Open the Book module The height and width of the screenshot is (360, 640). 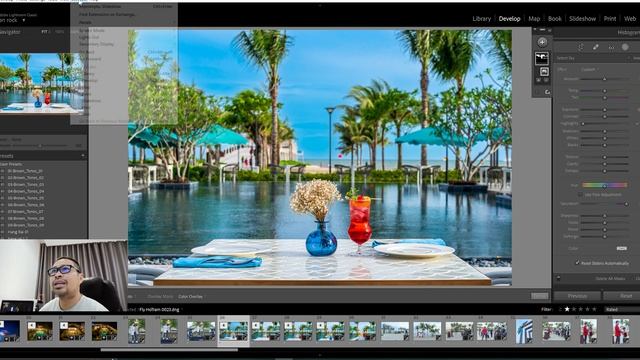[x=555, y=19]
